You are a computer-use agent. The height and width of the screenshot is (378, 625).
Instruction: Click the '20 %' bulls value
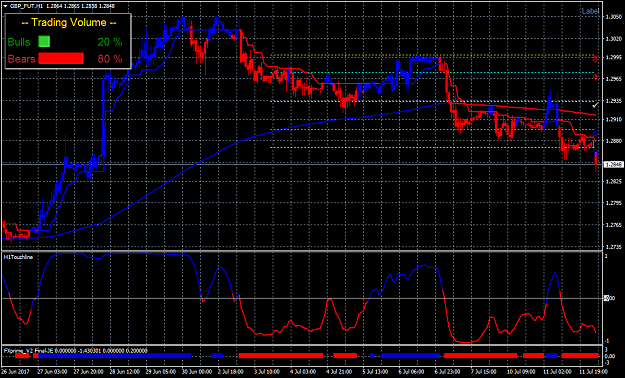click(x=110, y=42)
